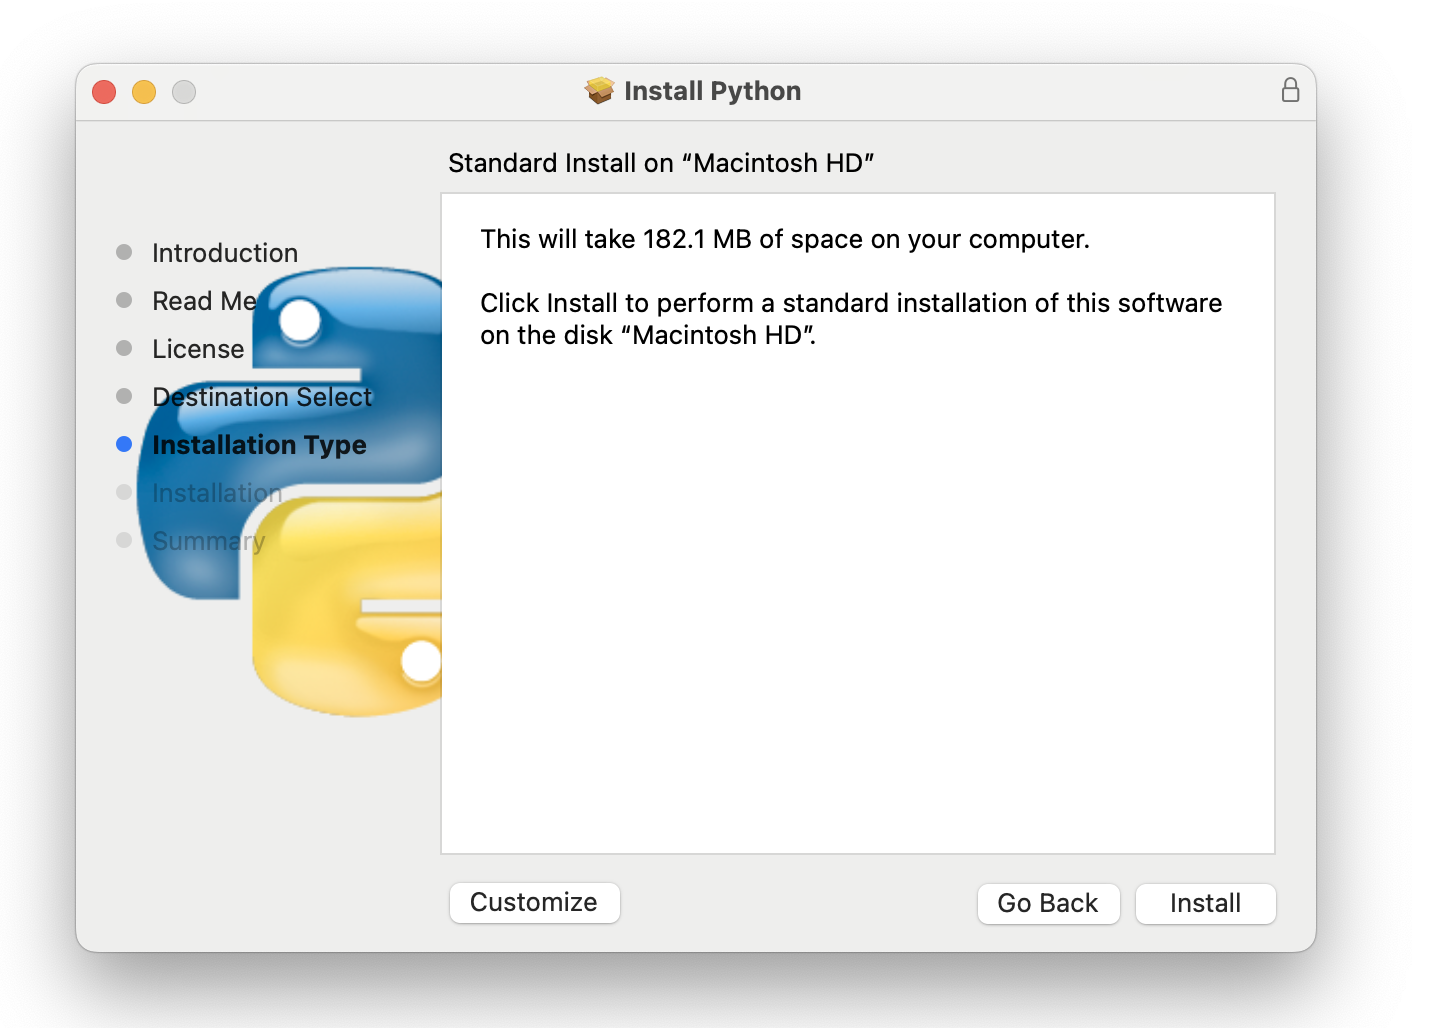
Task: Click the Standard Install on Macintosh HD heading
Action: tap(661, 163)
